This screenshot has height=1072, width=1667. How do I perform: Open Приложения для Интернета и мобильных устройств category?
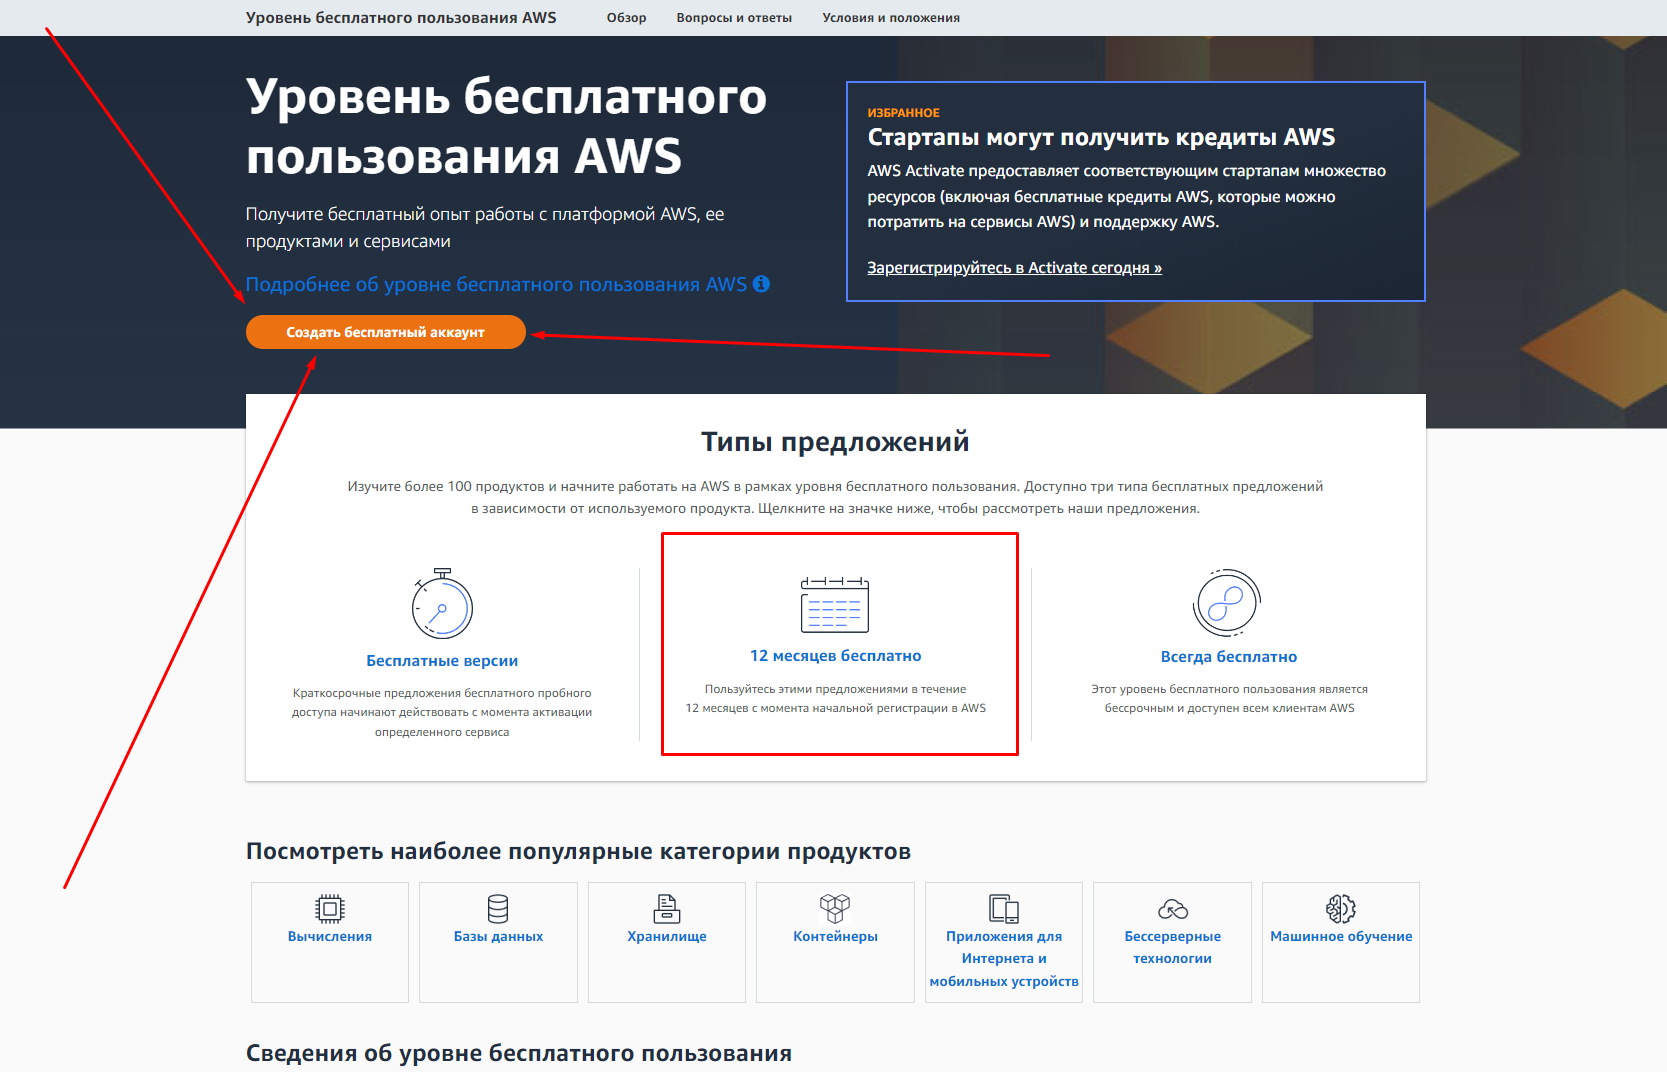pos(1004,942)
